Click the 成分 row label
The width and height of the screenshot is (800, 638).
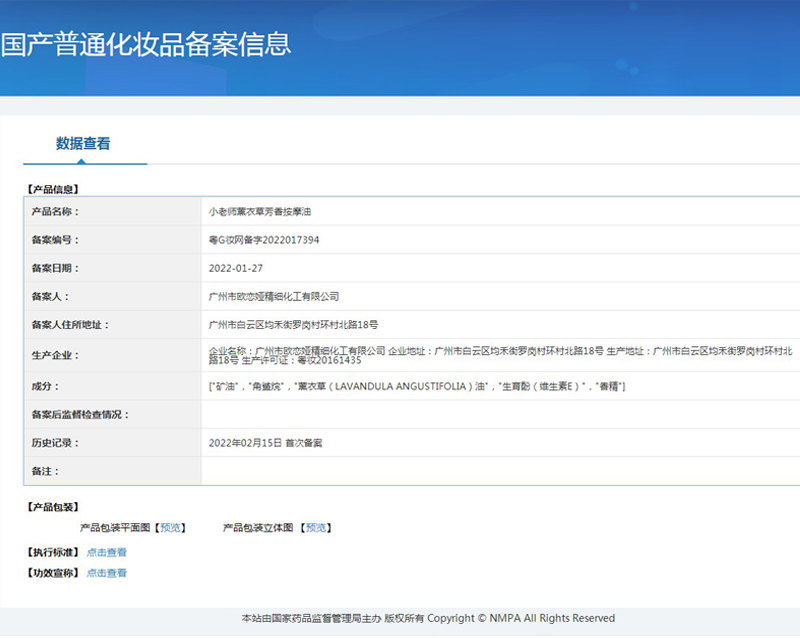(45, 386)
